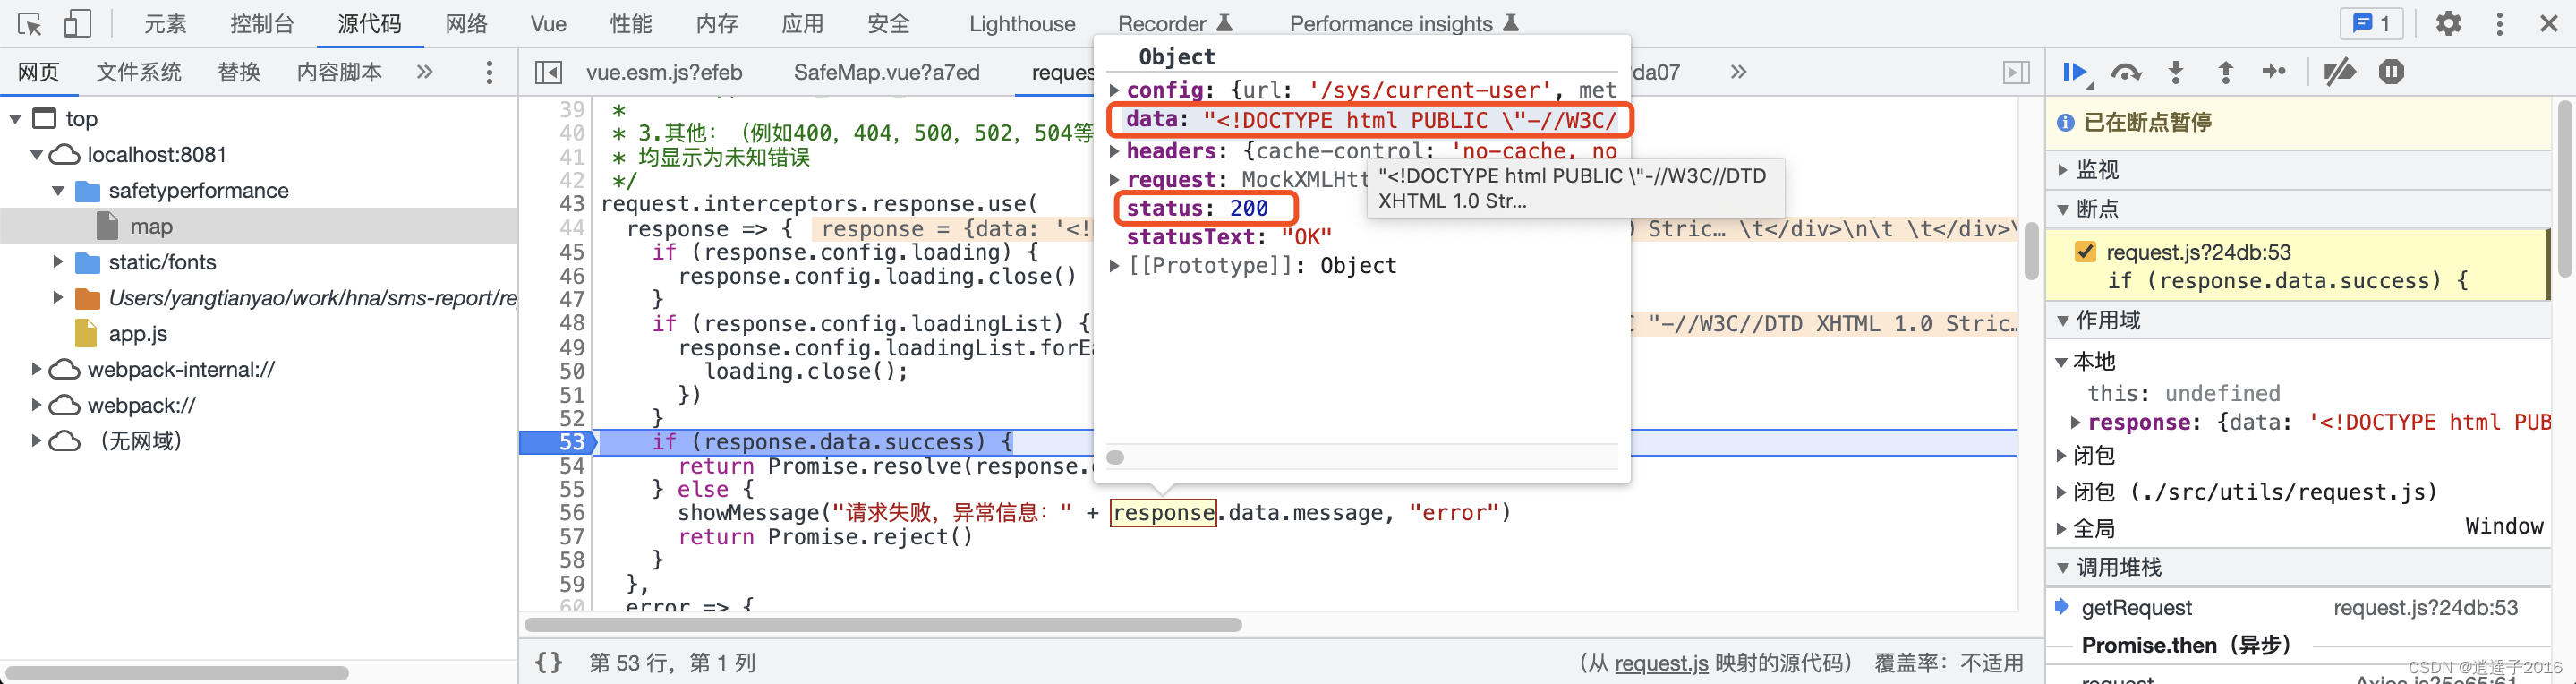Image resolution: width=2576 pixels, height=684 pixels.
Task: Hide the navigator sidebar panel
Action: (548, 72)
